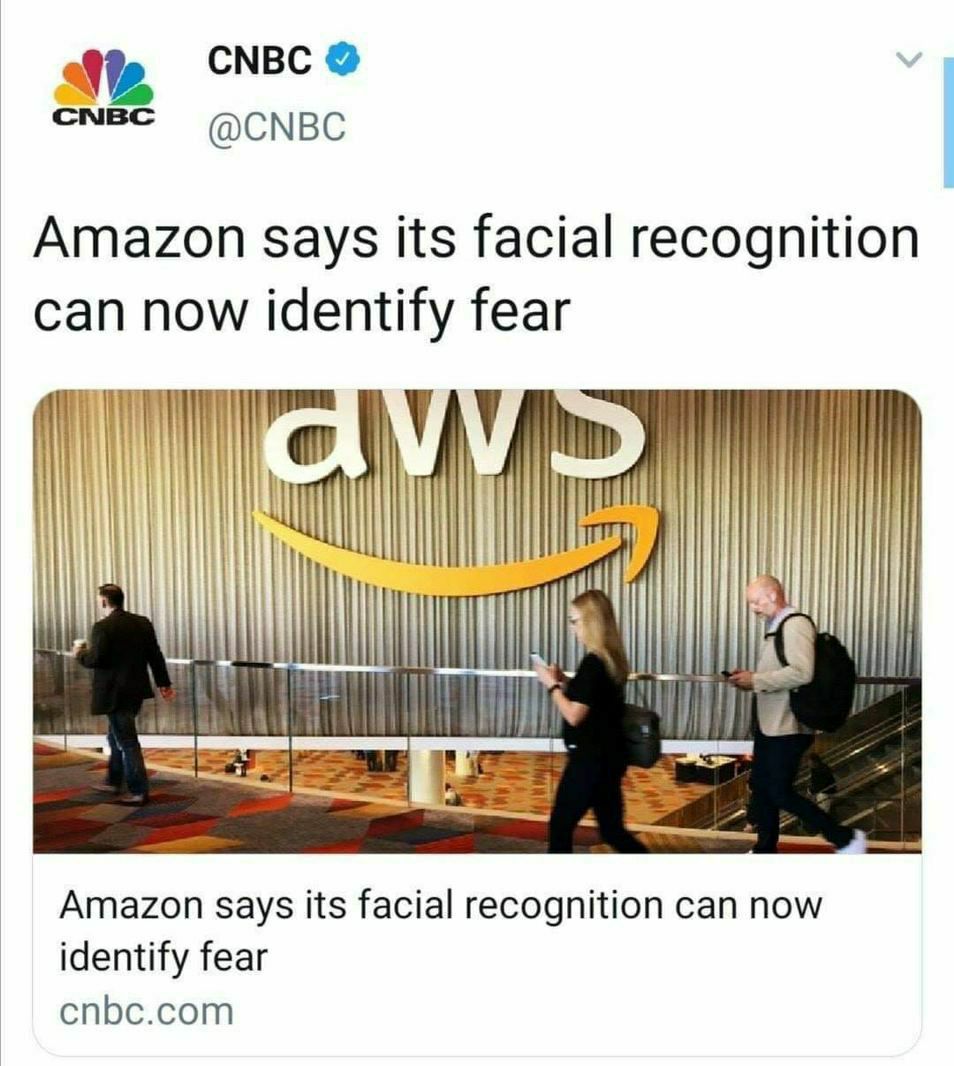Expand the tweet options chevron menu

(908, 60)
